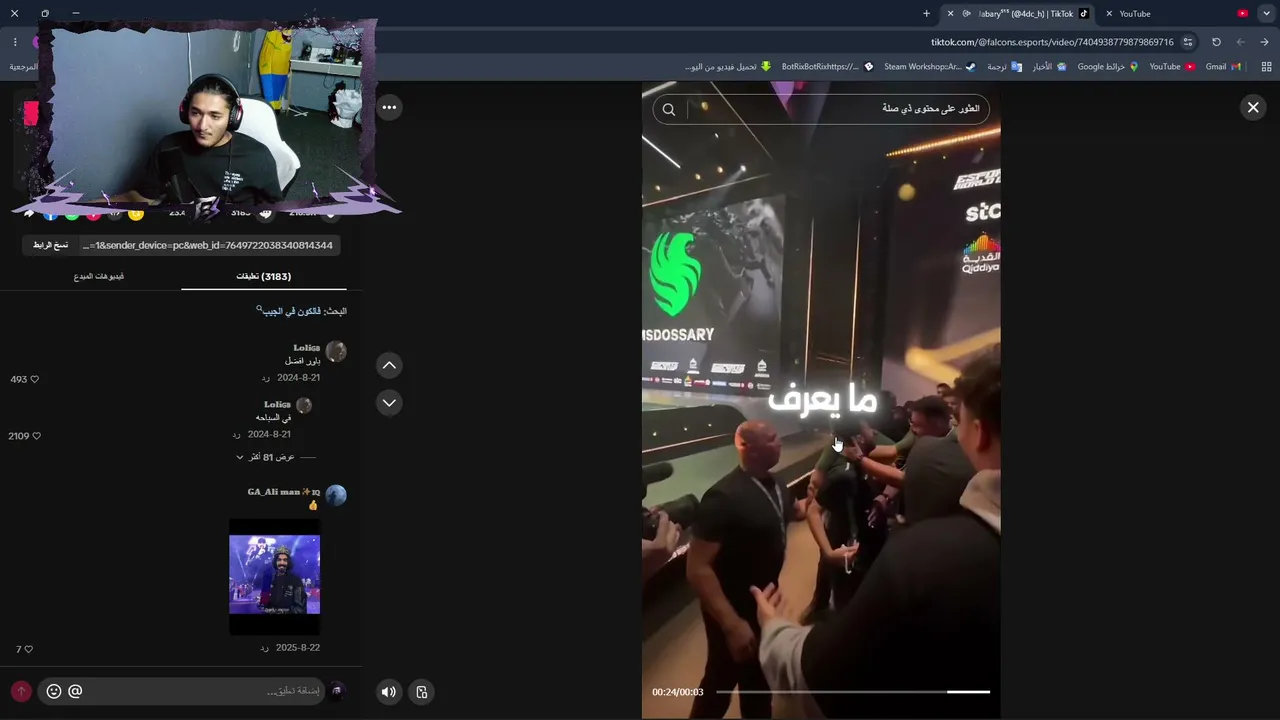Click the search magnifier icon above the video

pyautogui.click(x=669, y=109)
